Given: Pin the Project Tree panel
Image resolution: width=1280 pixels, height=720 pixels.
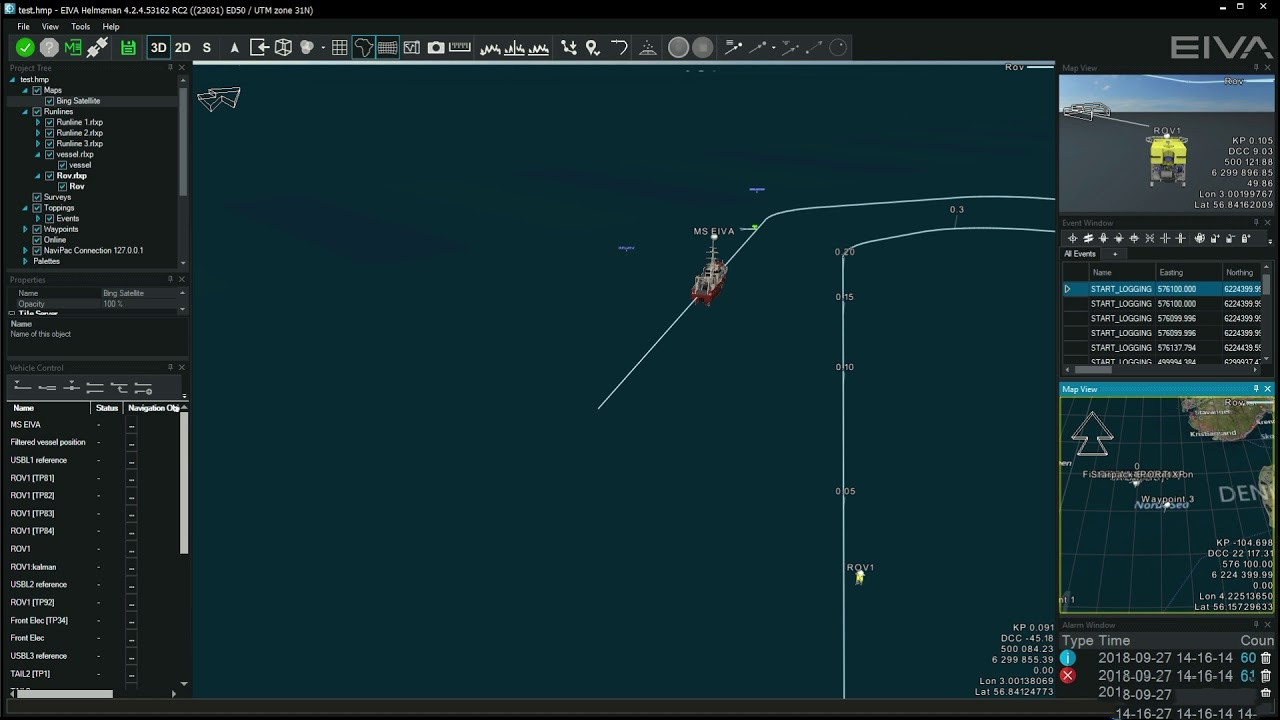Looking at the screenshot, I should click(169, 68).
